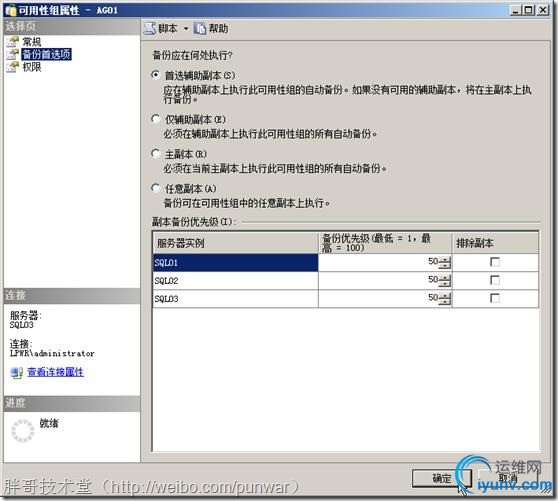Click the 确定 button
The image size is (558, 501).
(x=442, y=478)
